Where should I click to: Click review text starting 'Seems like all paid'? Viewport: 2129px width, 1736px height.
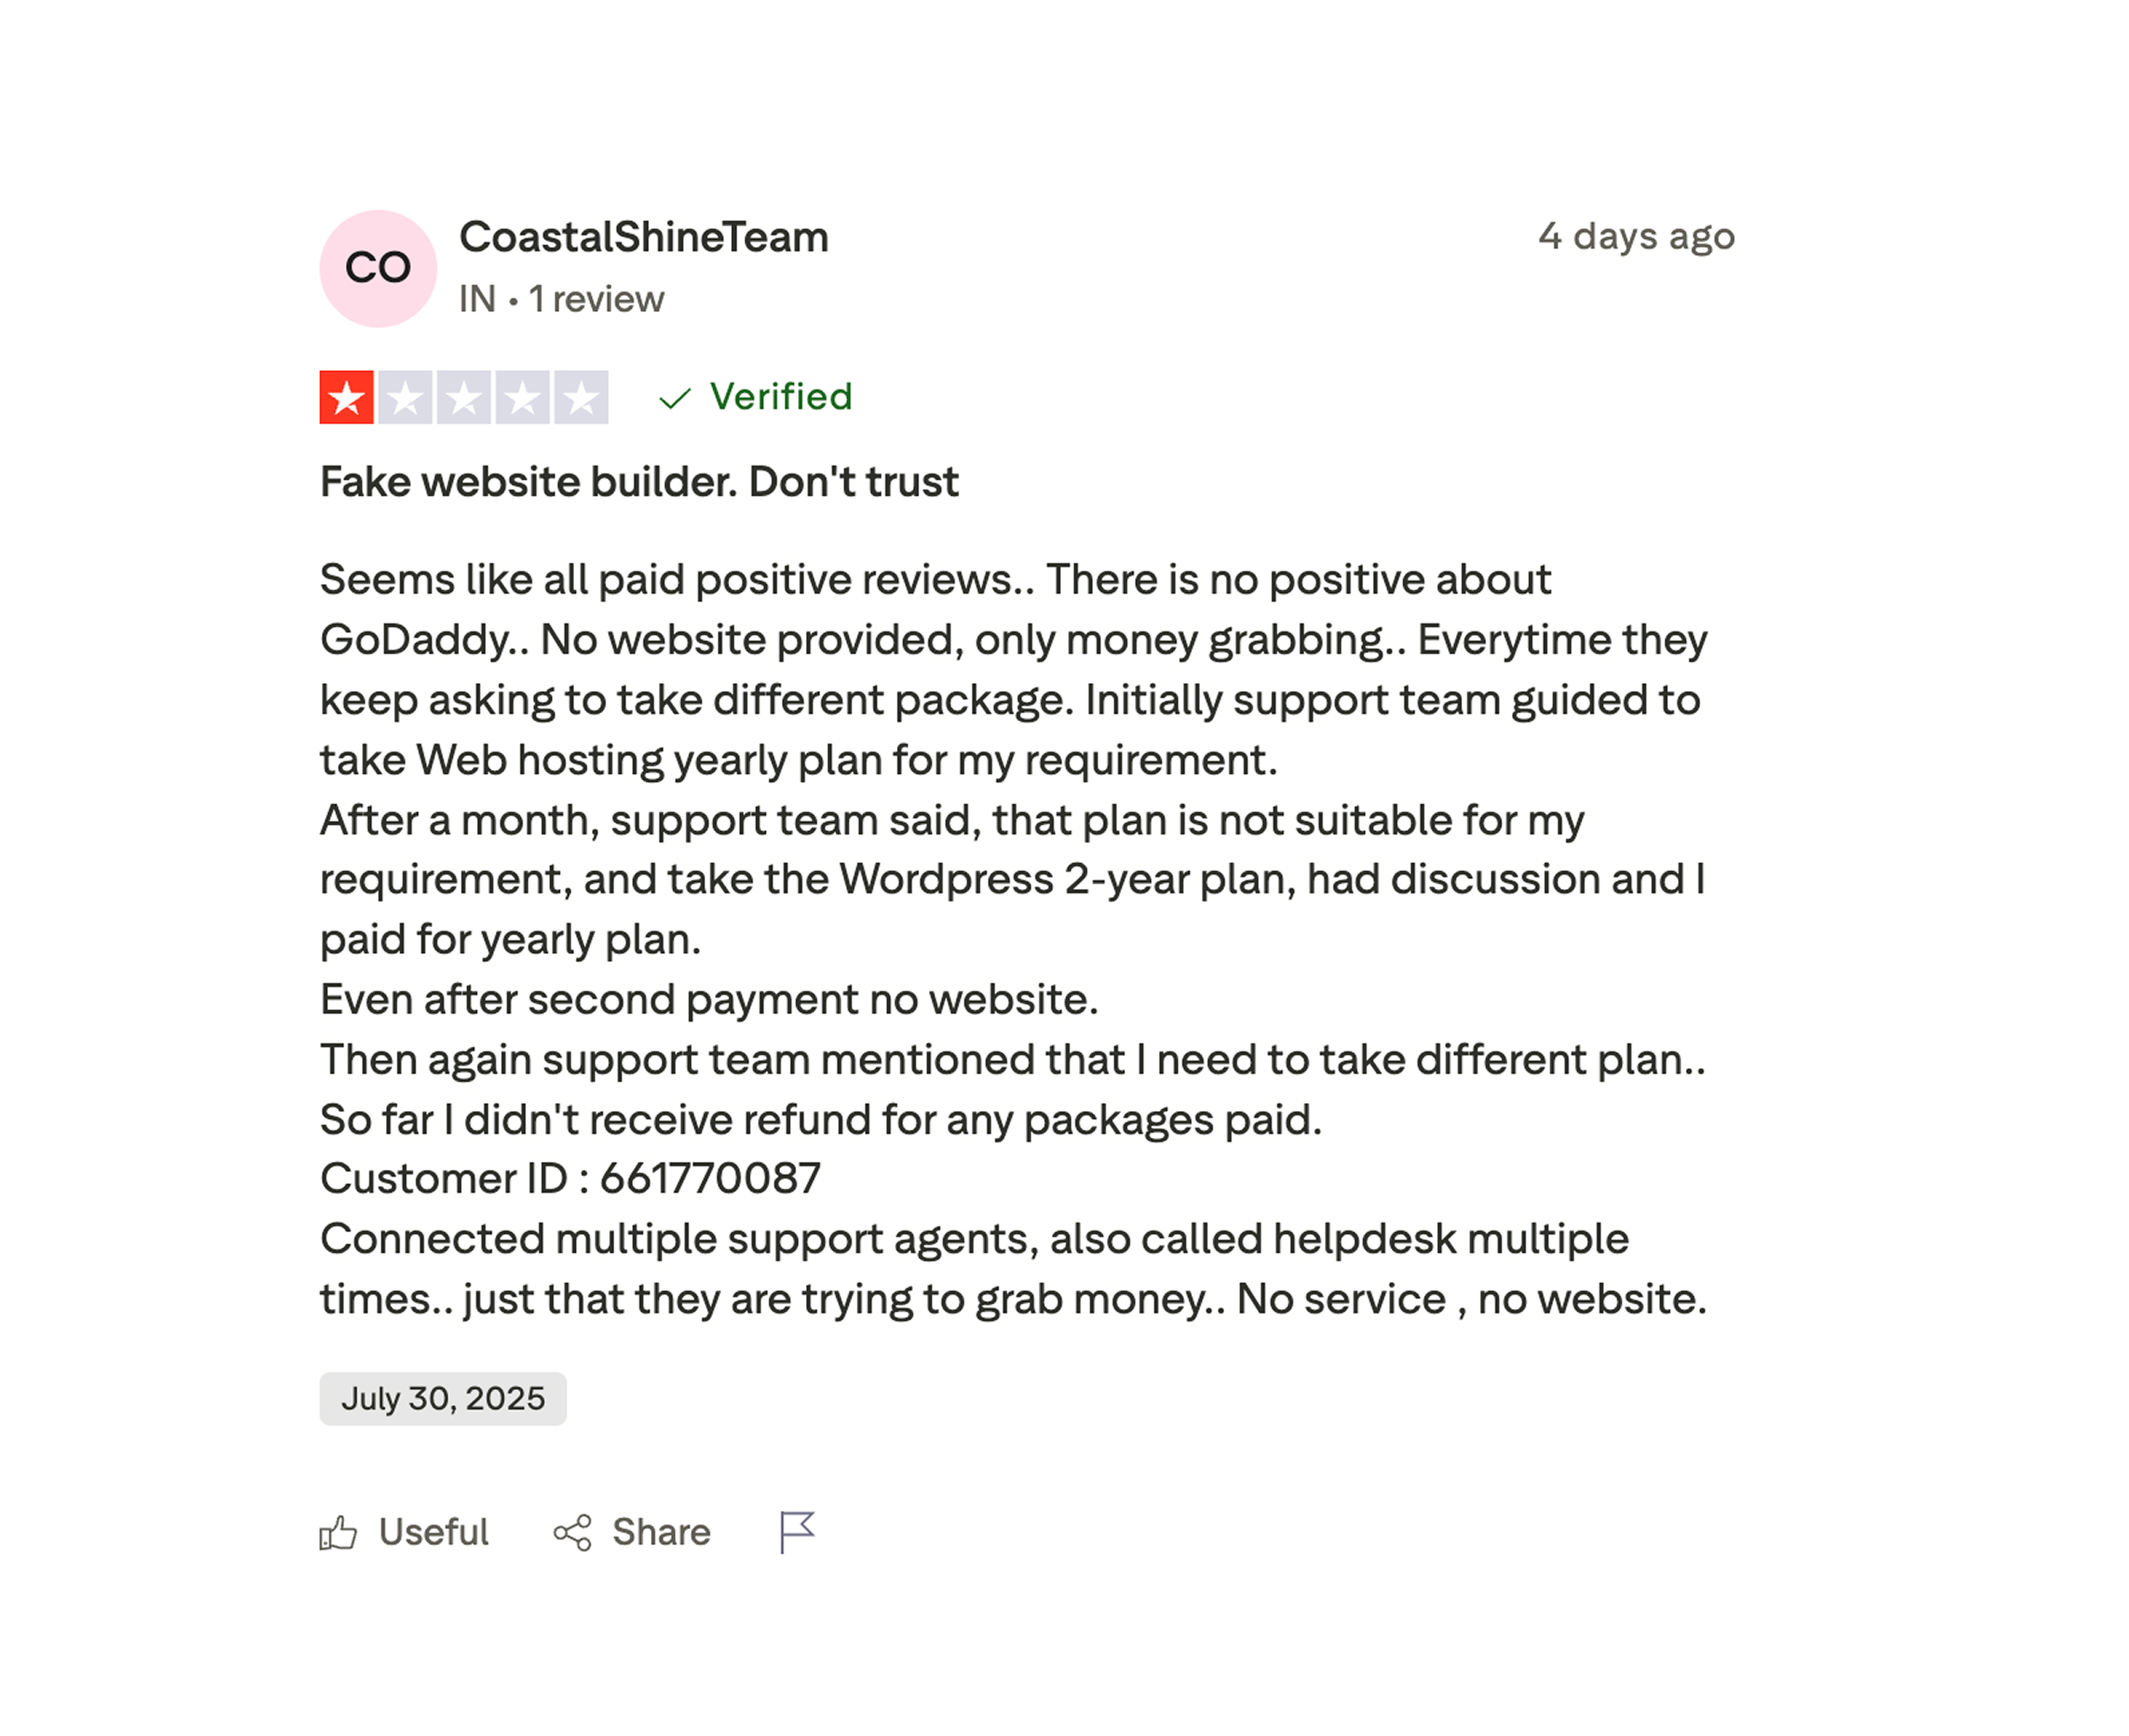point(1013,939)
